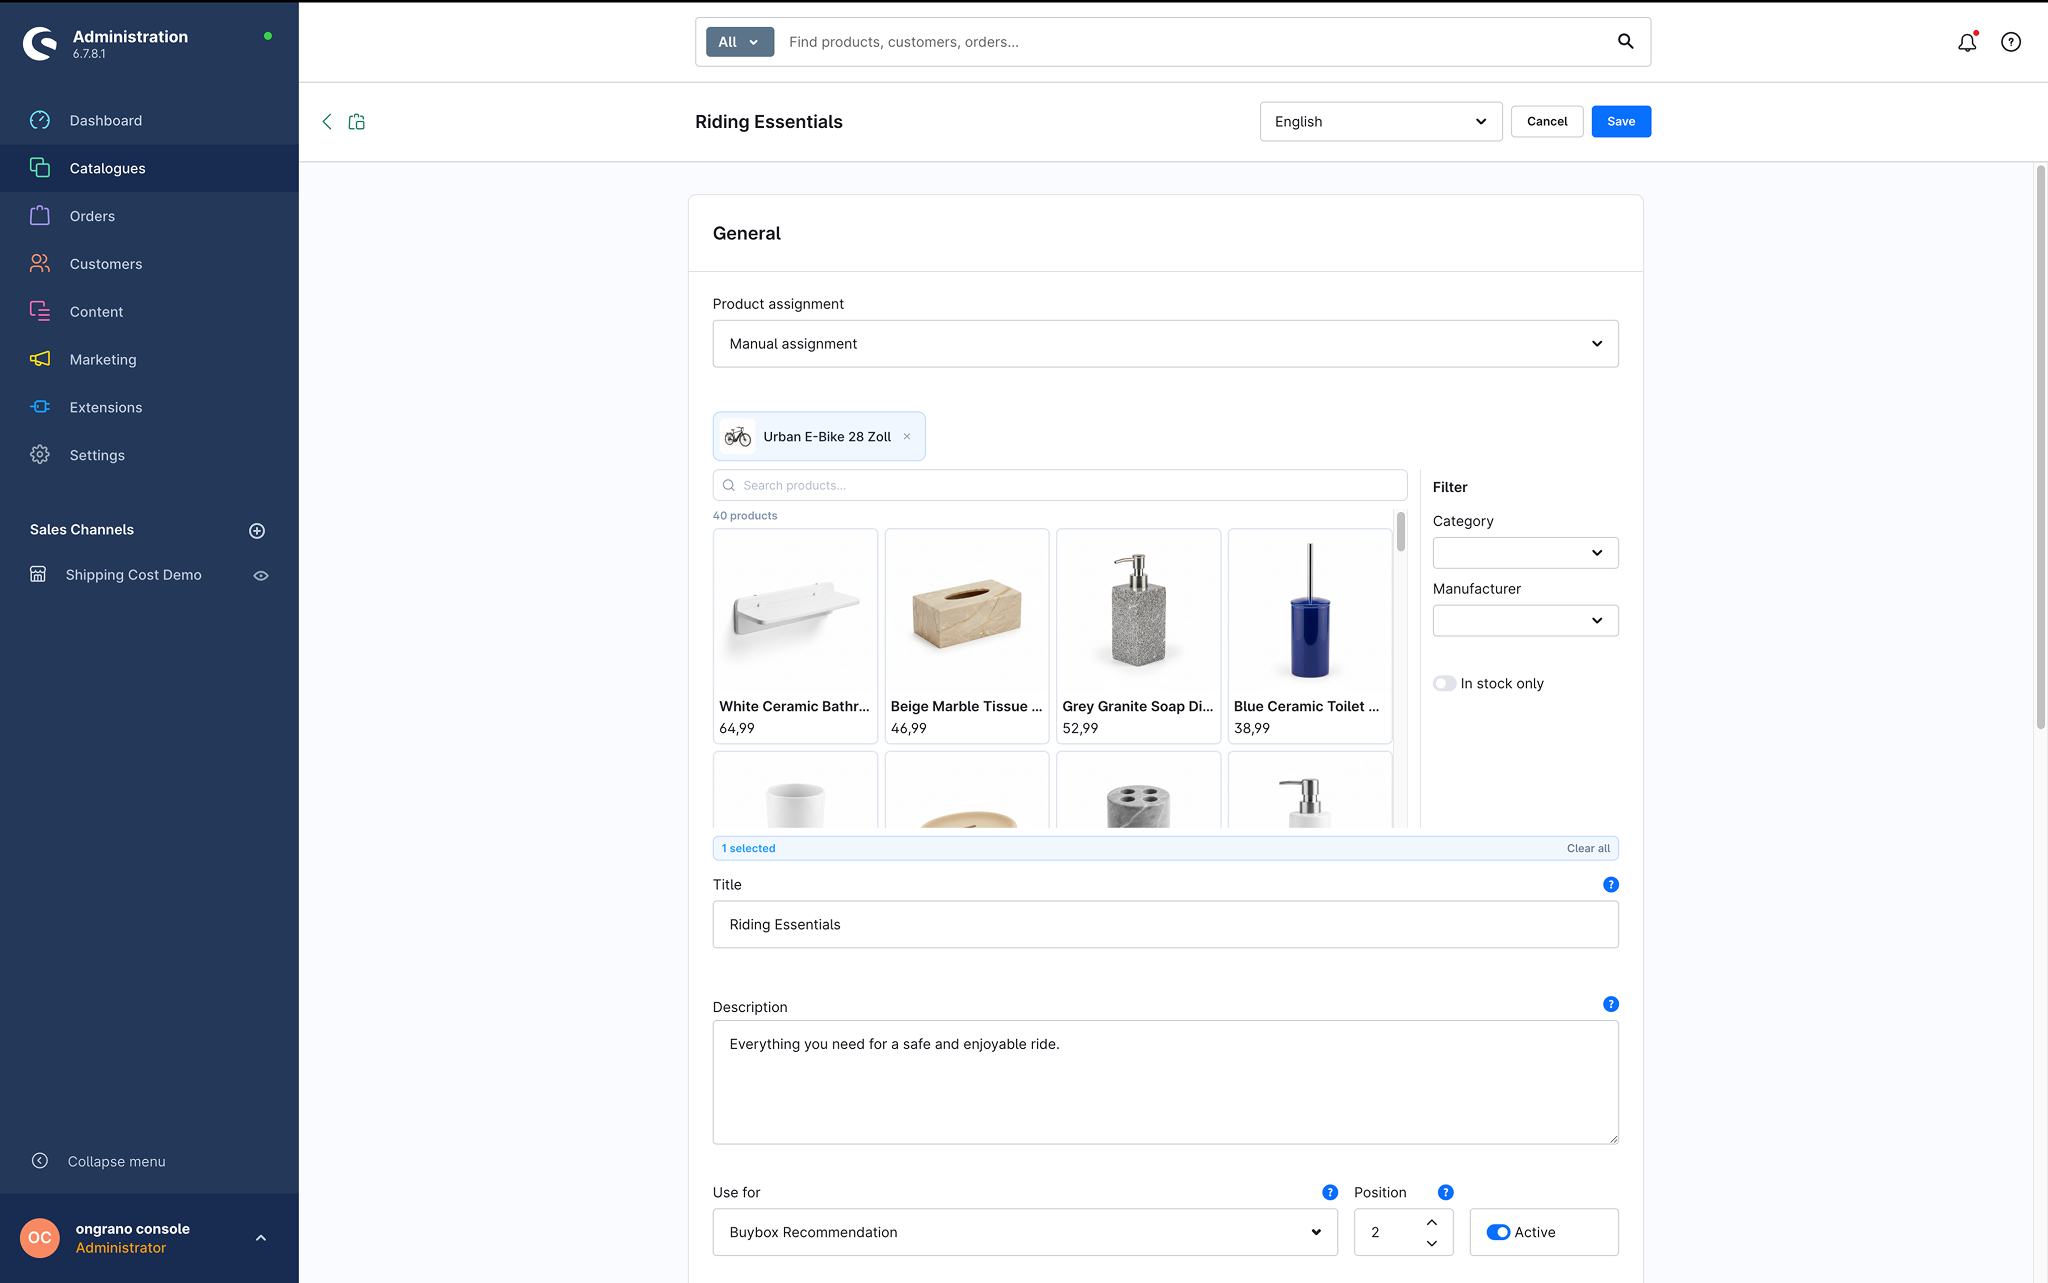This screenshot has height=1283, width=2048.
Task: Open the Manufacturer filter dropdown
Action: point(1525,621)
